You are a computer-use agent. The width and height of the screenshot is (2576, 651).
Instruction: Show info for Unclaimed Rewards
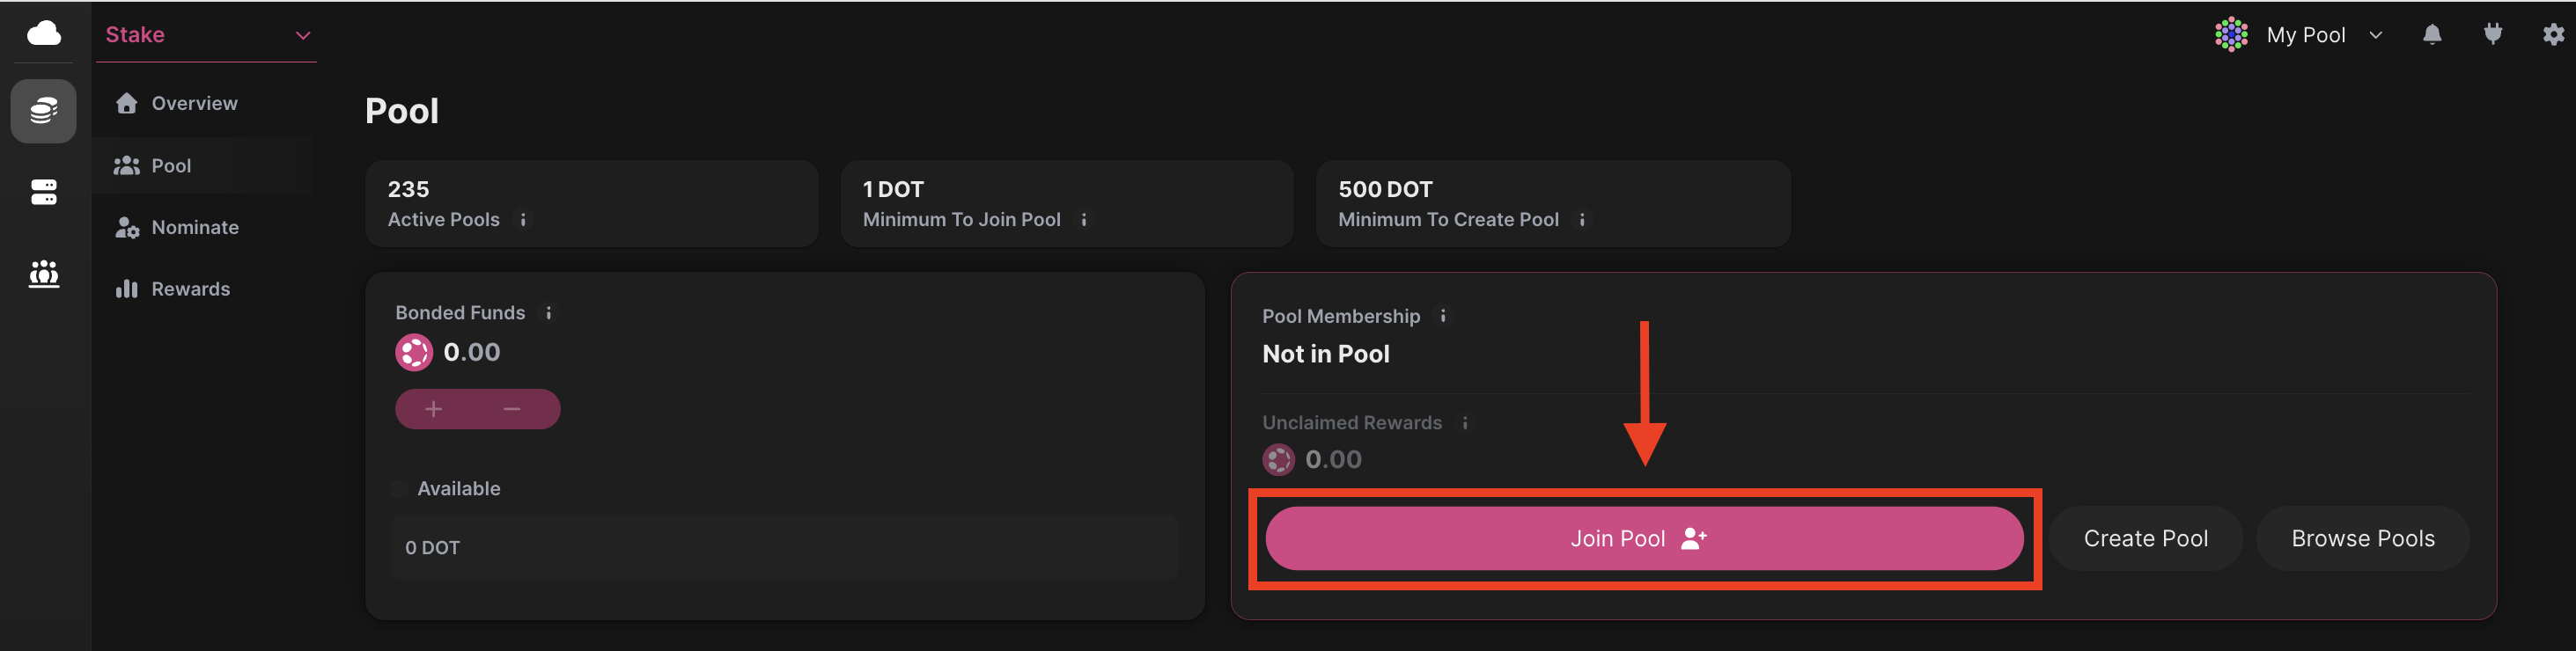[1465, 423]
